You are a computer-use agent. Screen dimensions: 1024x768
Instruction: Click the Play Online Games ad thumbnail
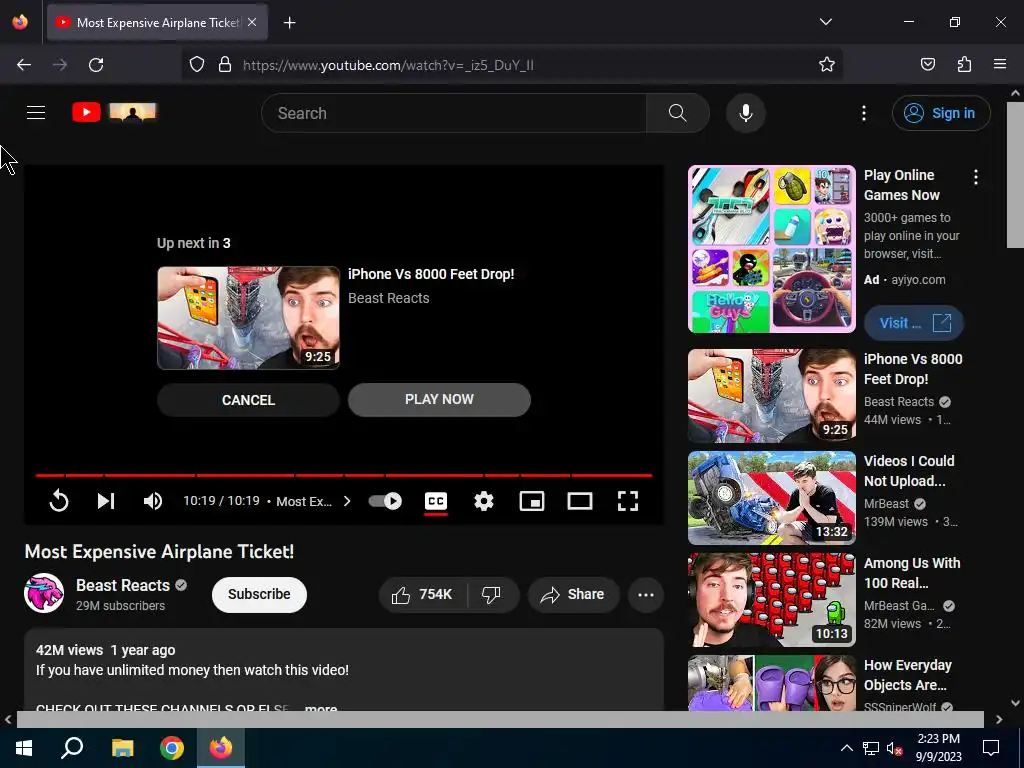click(771, 249)
